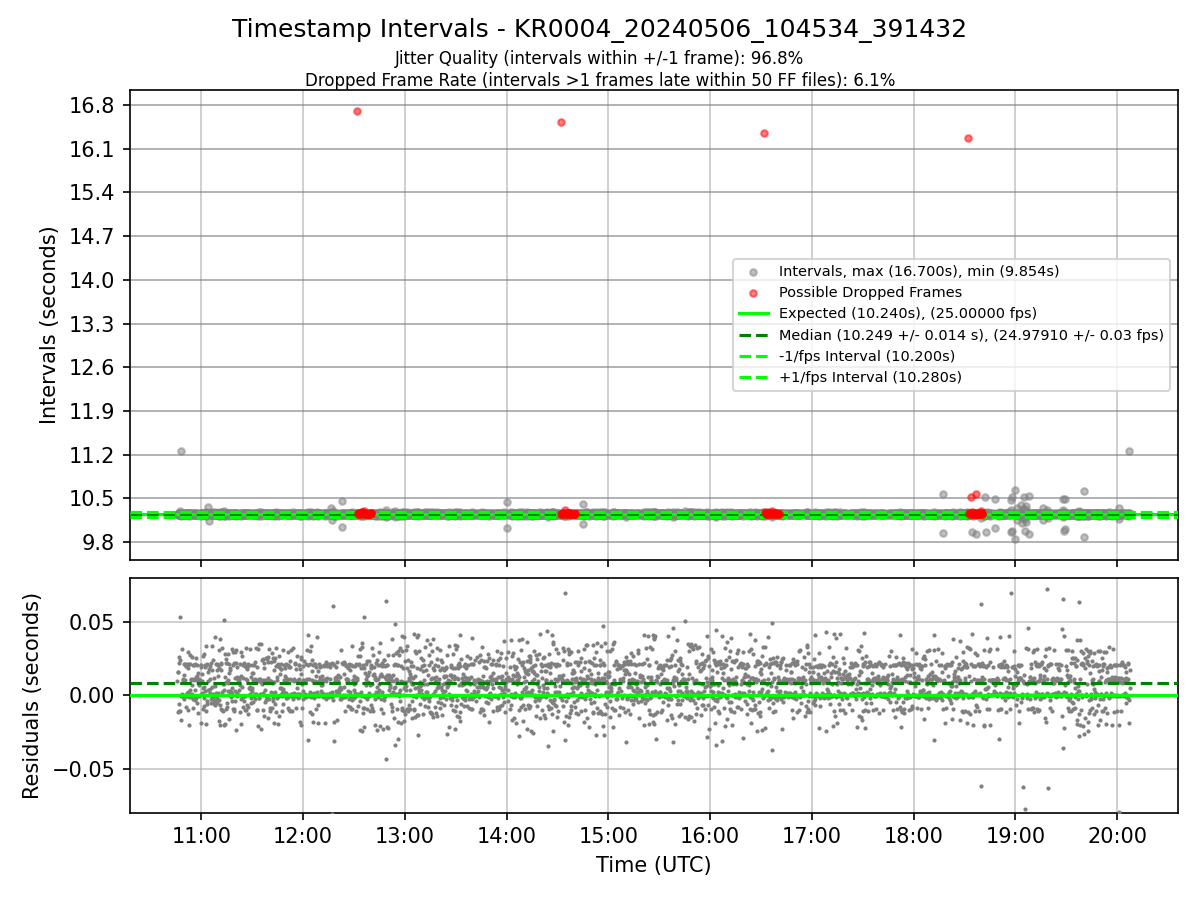This screenshot has width=1200, height=900.
Task: Click the 17:00 time tick label
Action: coord(812,835)
